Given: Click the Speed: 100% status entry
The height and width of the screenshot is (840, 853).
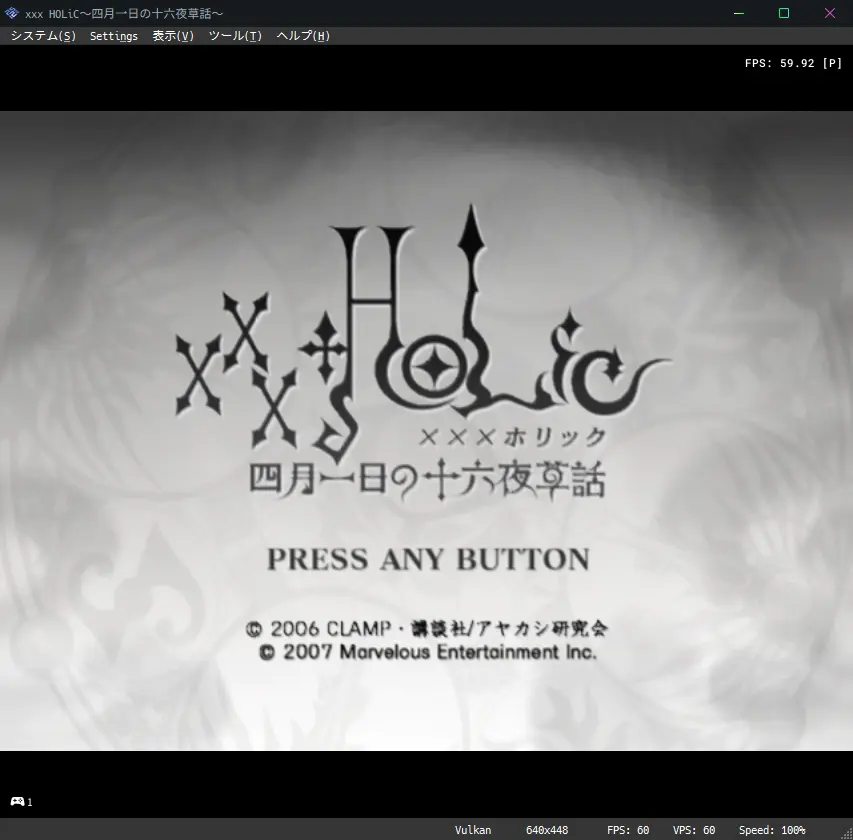Looking at the screenshot, I should click(x=771, y=830).
